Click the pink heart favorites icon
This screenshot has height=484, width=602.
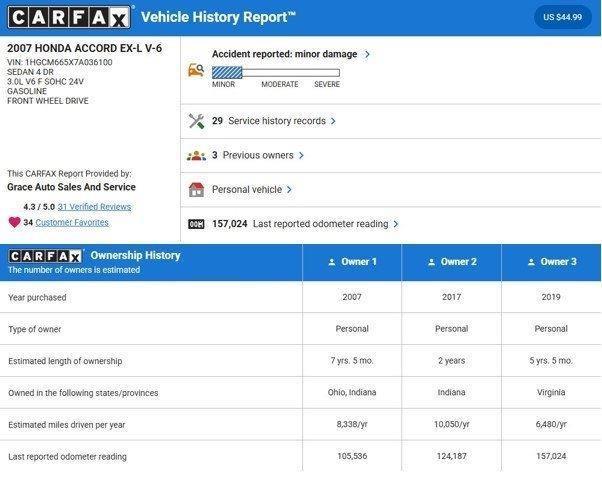(x=15, y=222)
